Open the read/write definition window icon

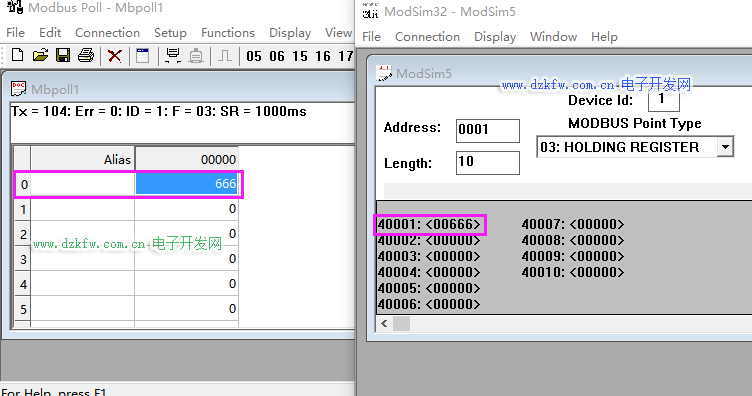coord(142,56)
